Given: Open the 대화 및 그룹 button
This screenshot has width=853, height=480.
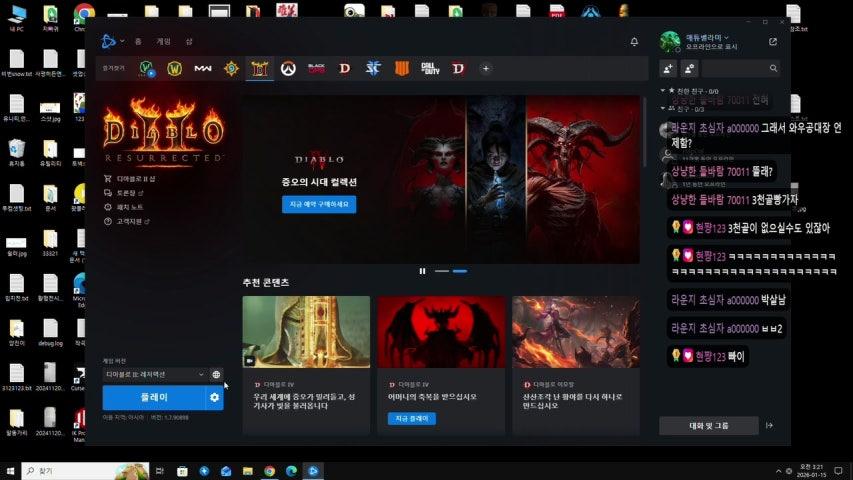Looking at the screenshot, I should point(709,426).
